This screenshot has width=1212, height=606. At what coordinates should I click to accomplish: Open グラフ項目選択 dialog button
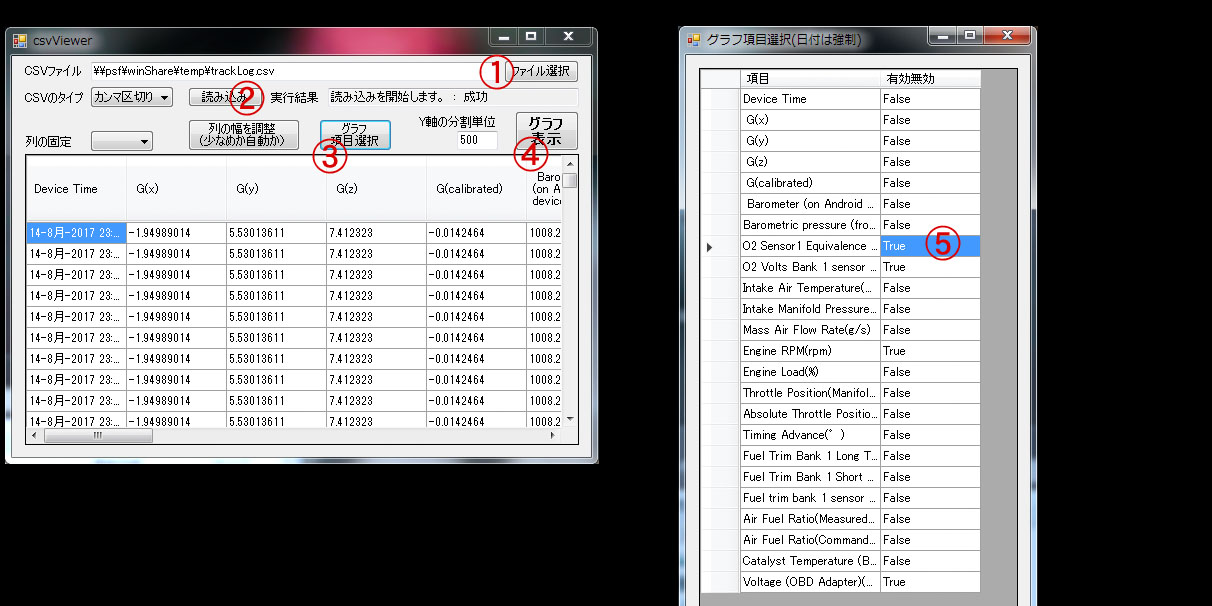355,135
